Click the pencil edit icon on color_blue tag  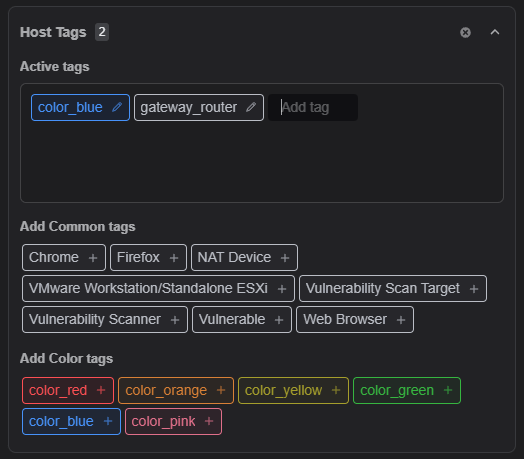tap(117, 107)
